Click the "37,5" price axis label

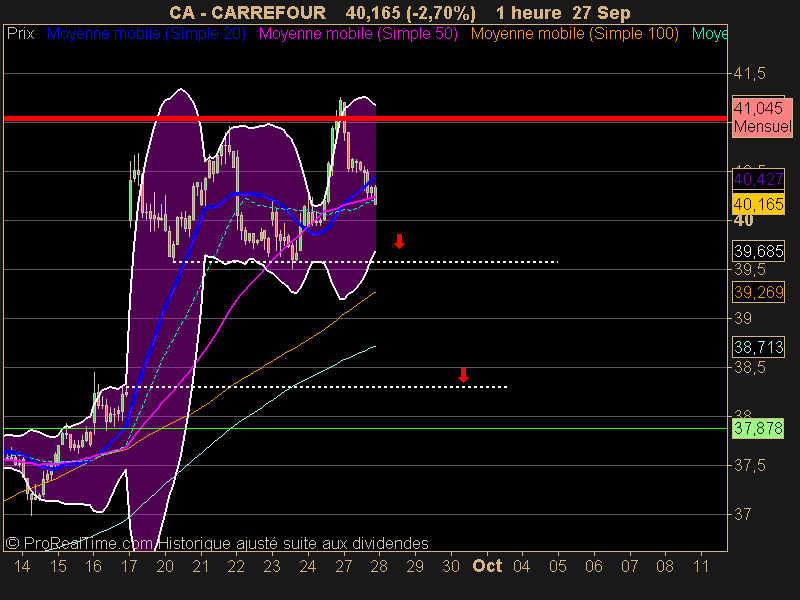coord(749,465)
